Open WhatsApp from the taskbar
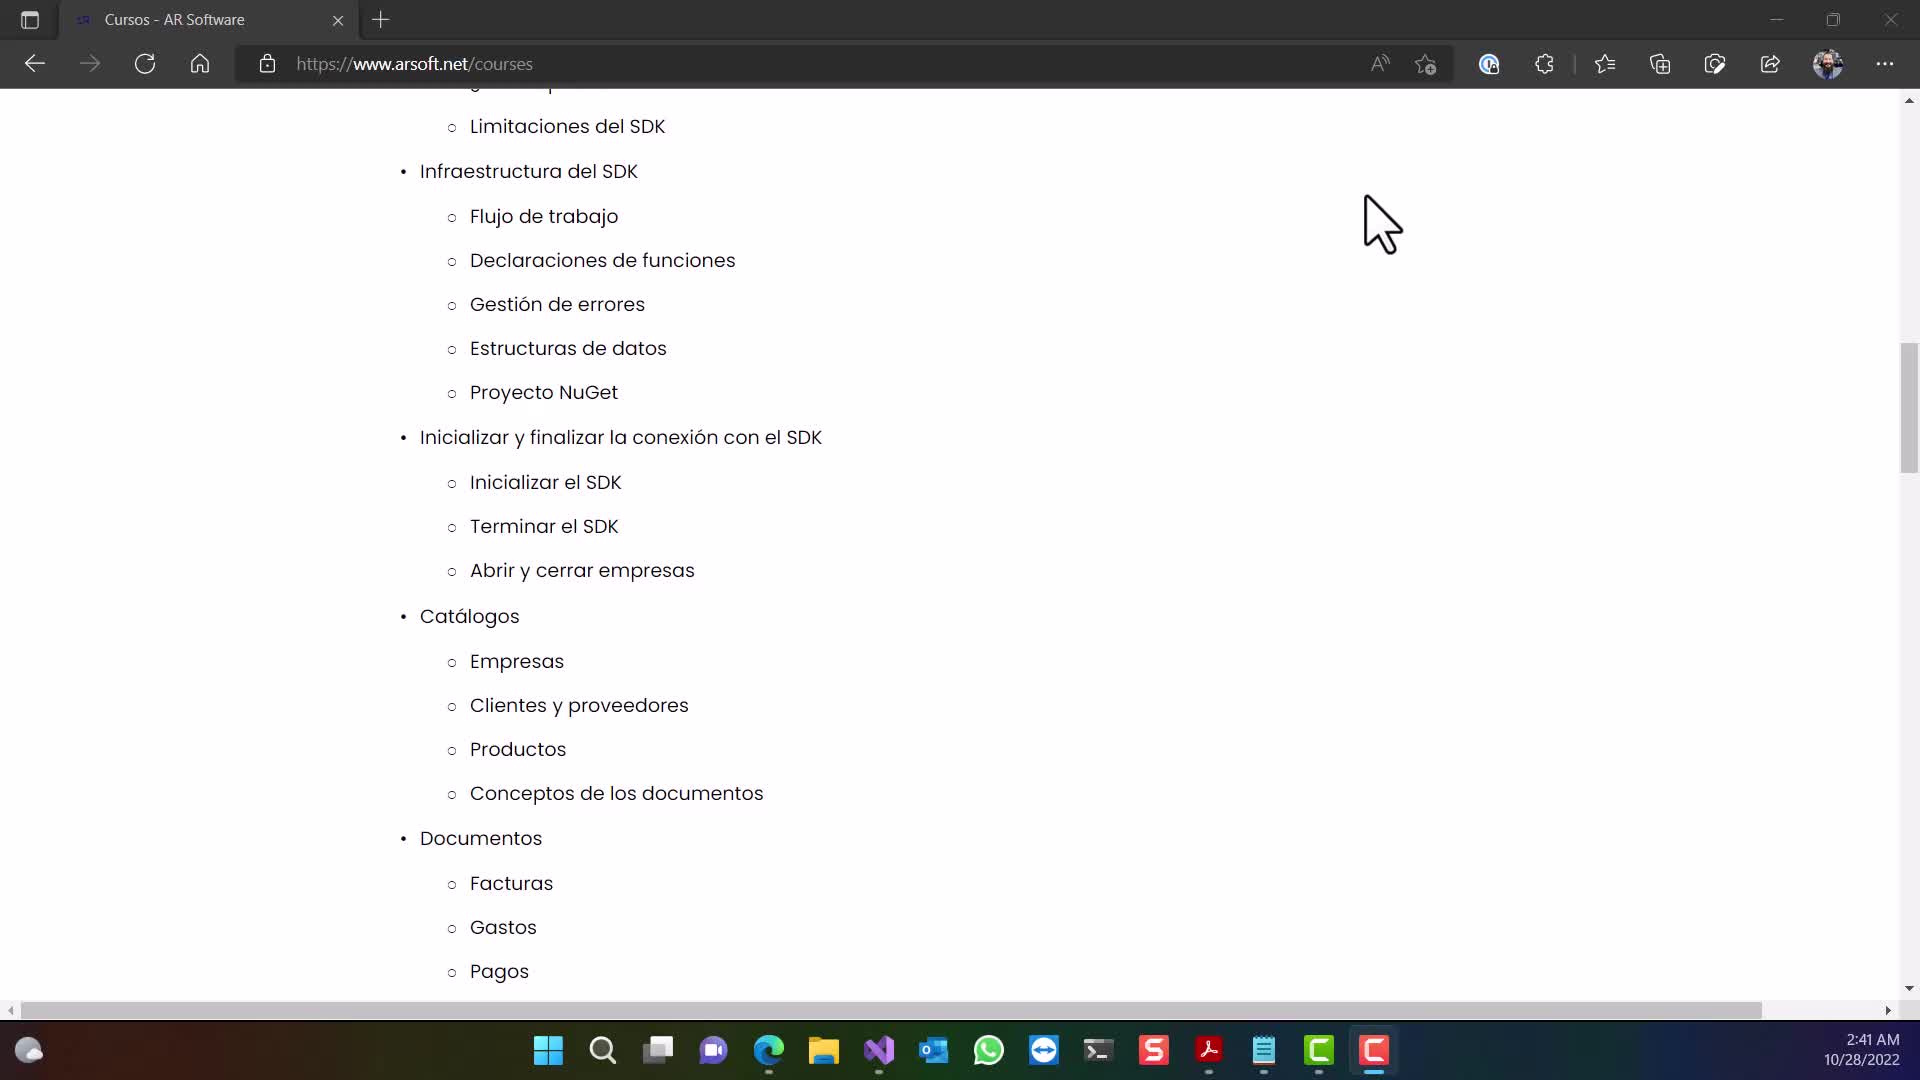Image resolution: width=1920 pixels, height=1080 pixels. [988, 1051]
